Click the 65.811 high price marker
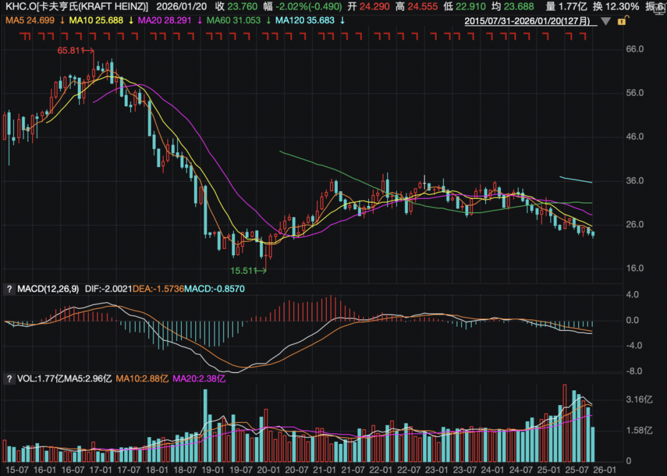Image resolution: width=667 pixels, height=476 pixels. (x=72, y=50)
